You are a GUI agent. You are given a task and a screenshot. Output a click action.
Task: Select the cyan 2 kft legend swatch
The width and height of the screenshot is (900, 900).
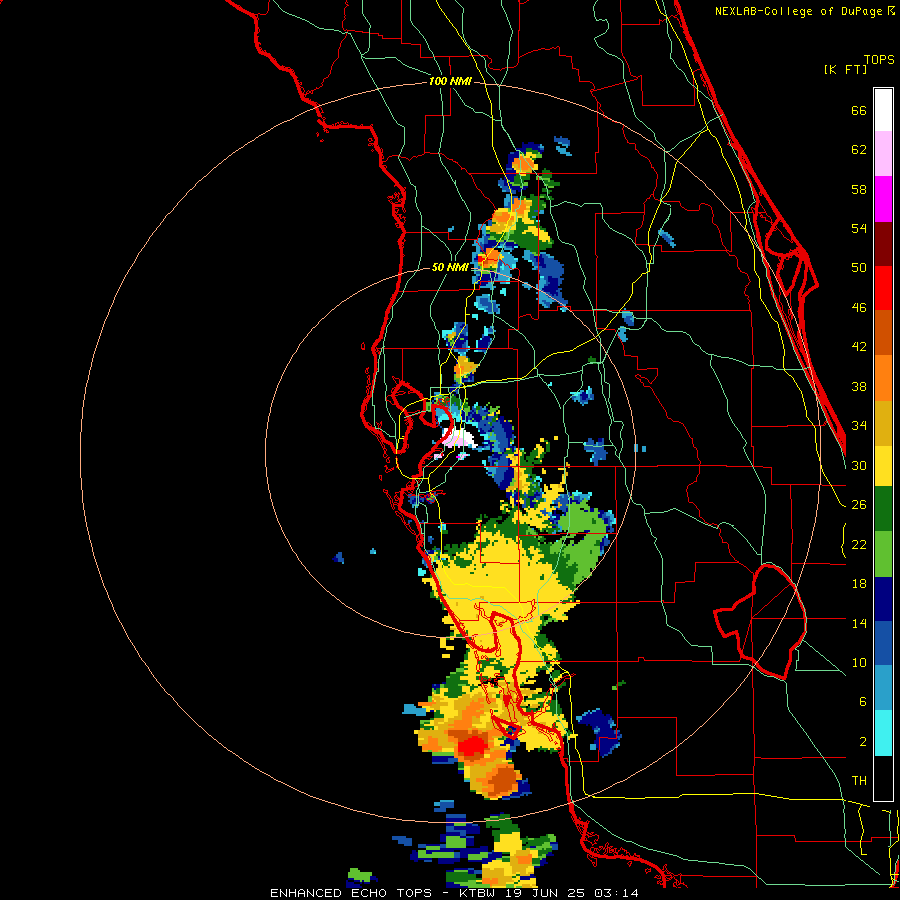[883, 734]
